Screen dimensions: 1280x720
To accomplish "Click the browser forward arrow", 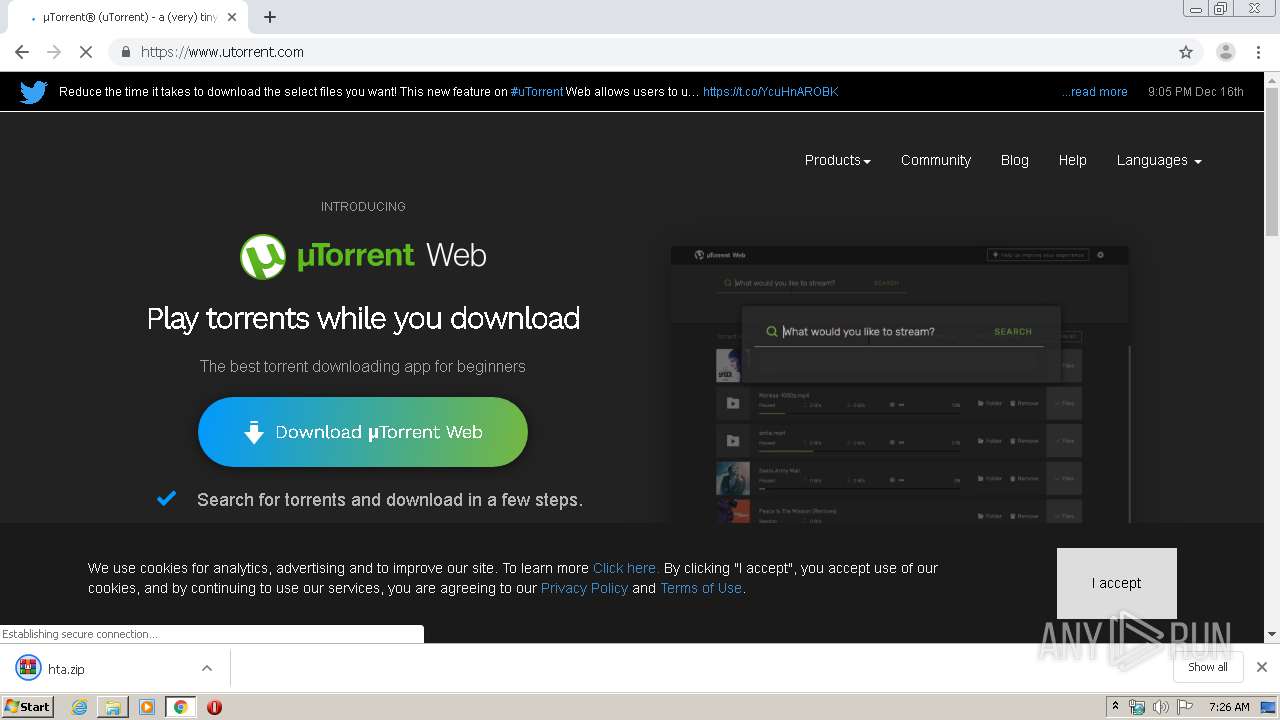I will [x=54, y=52].
